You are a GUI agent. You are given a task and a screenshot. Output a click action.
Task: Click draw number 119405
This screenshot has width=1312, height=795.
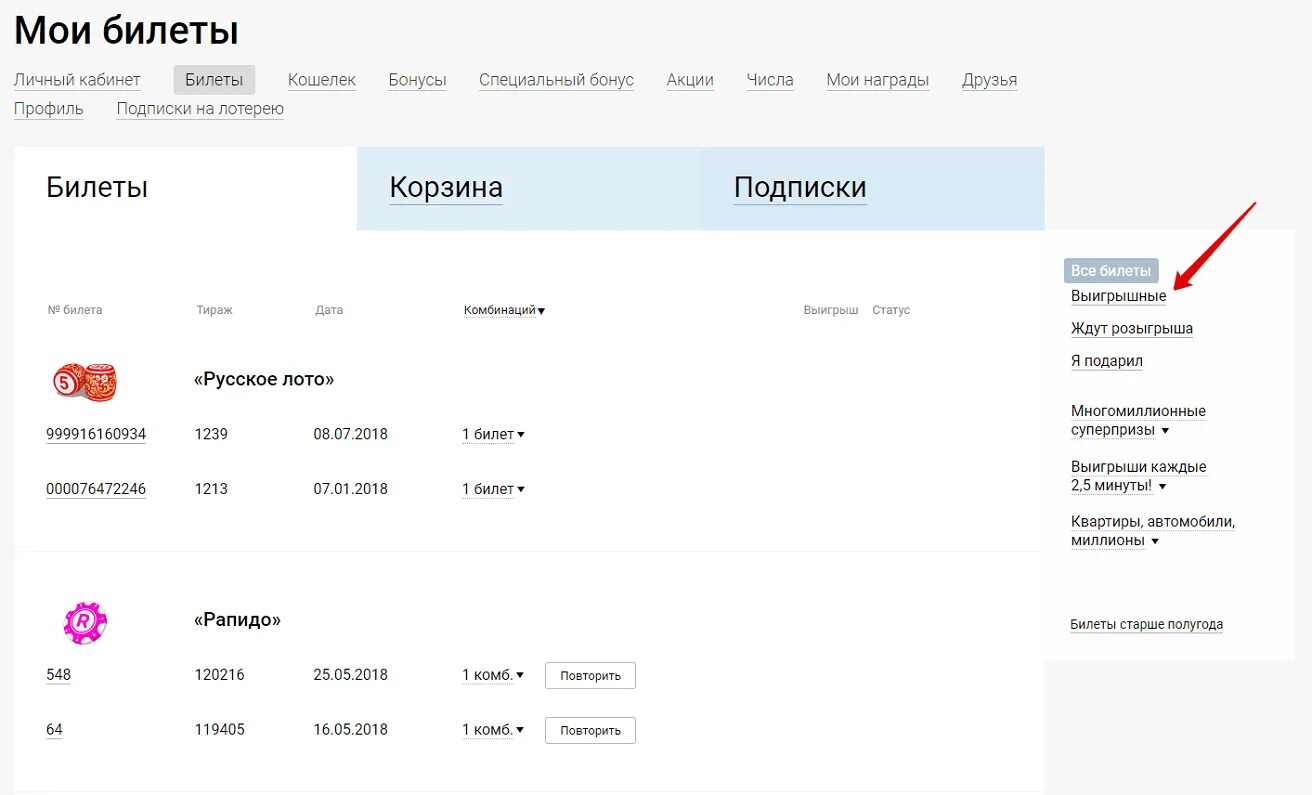click(220, 730)
